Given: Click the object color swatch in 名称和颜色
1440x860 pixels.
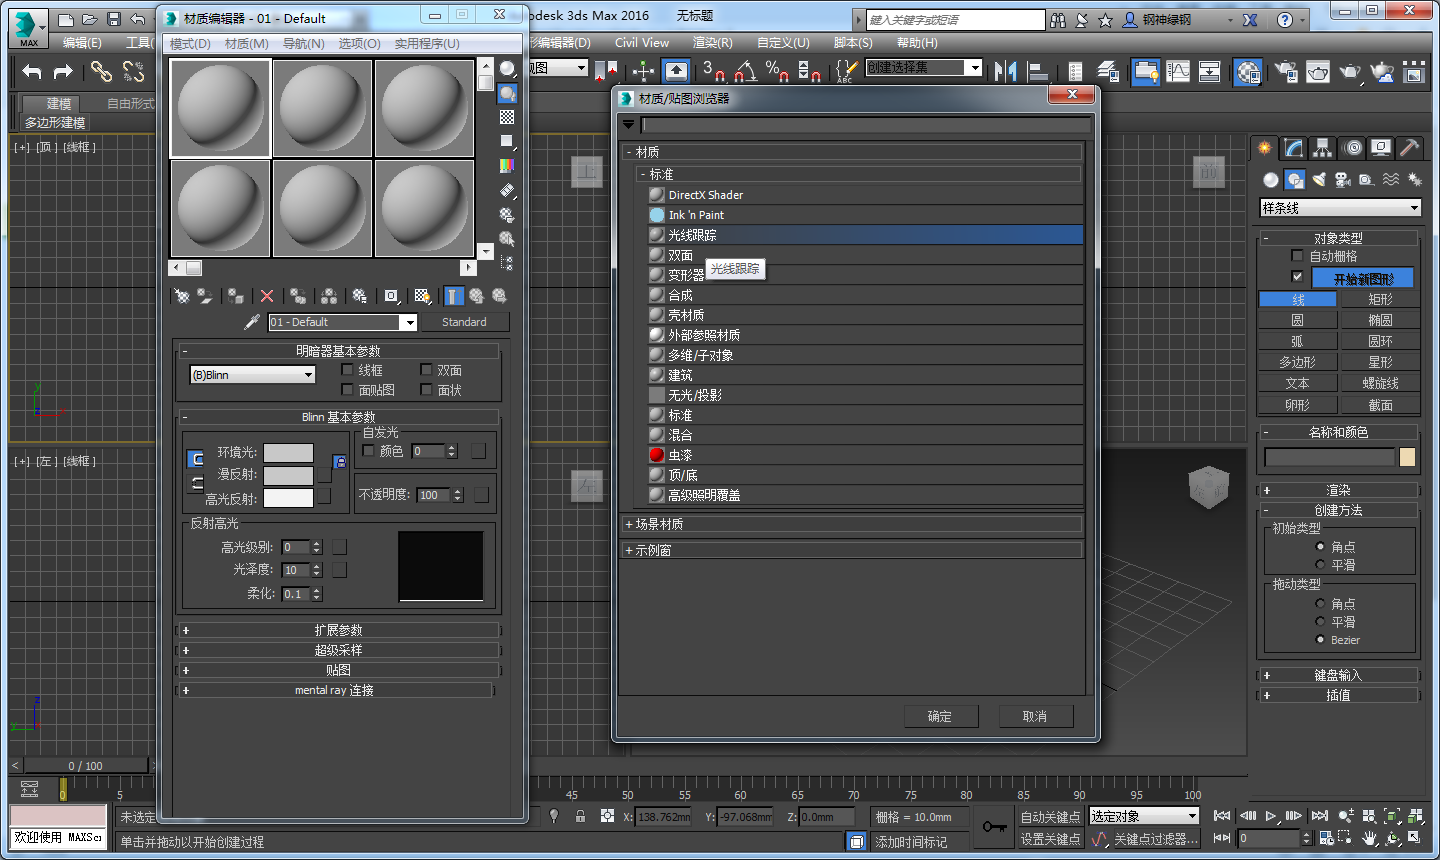Looking at the screenshot, I should (x=1407, y=457).
